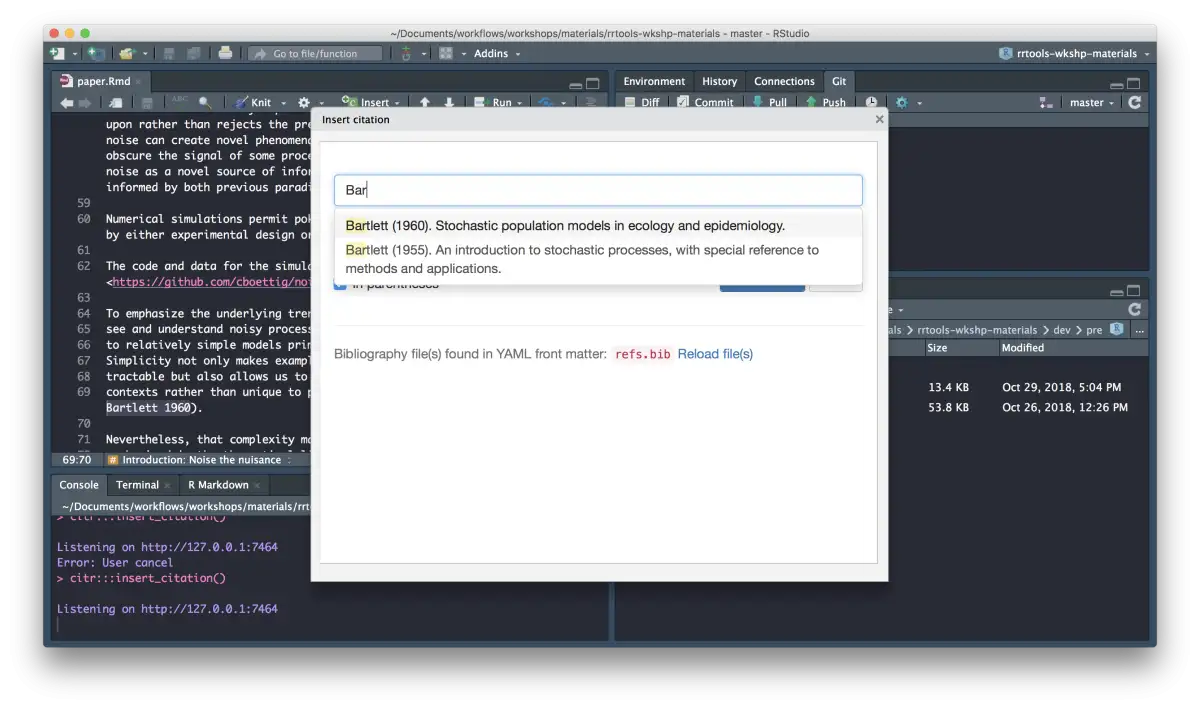Click the Pull arrow in Git pane
This screenshot has height=709, width=1200.
point(759,102)
